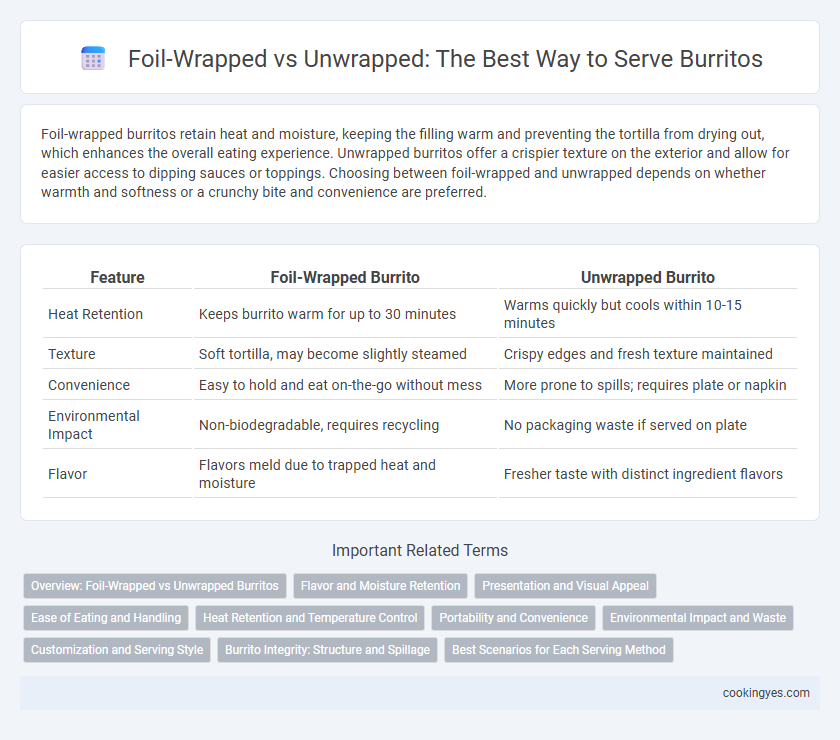Click 'Soft tortilla, may become slightly steamed' cell

pos(333,354)
